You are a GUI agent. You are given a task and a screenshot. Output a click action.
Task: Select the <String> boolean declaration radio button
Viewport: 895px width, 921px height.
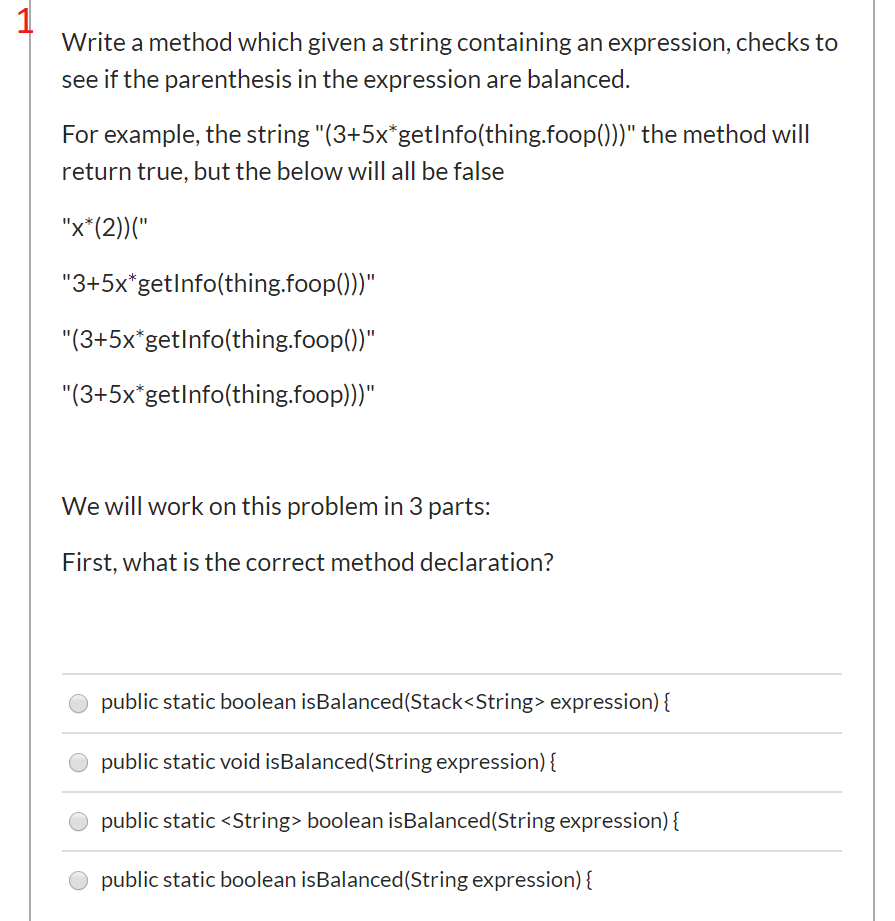(78, 821)
